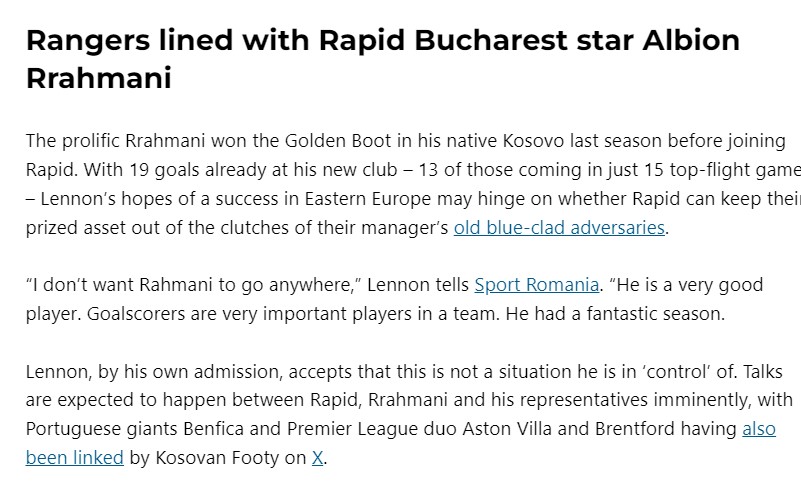Open the "old blue-clad adversaries" link
The width and height of the screenshot is (801, 487).
tap(559, 228)
